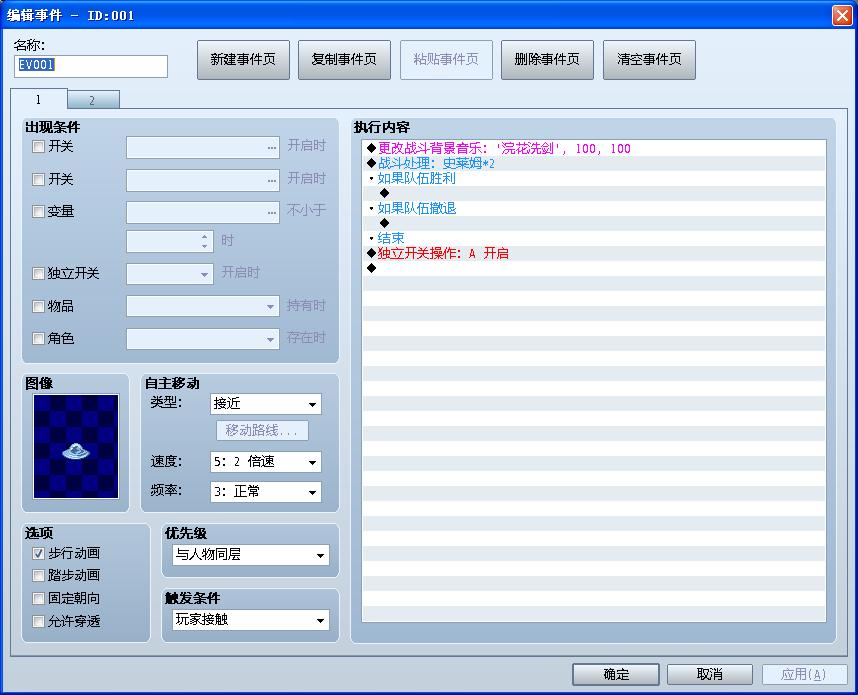Enable the 物品 condition checkbox

point(38,306)
